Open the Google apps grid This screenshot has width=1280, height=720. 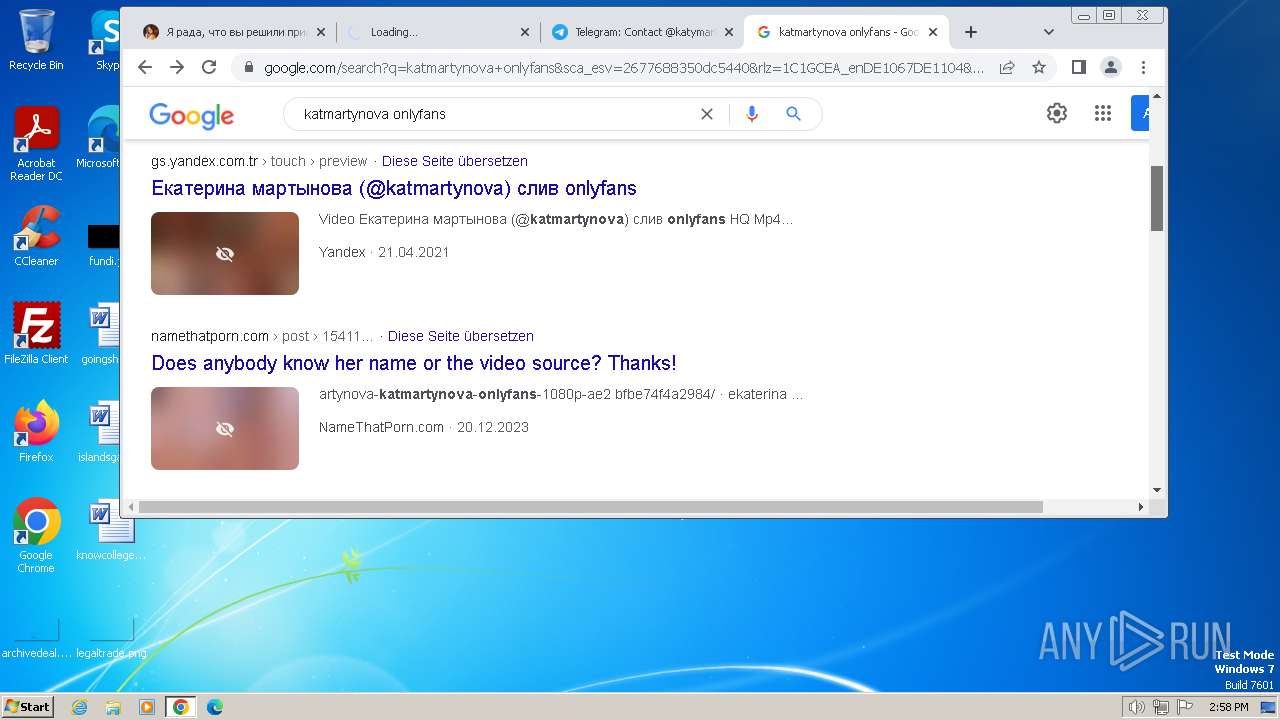click(x=1103, y=113)
